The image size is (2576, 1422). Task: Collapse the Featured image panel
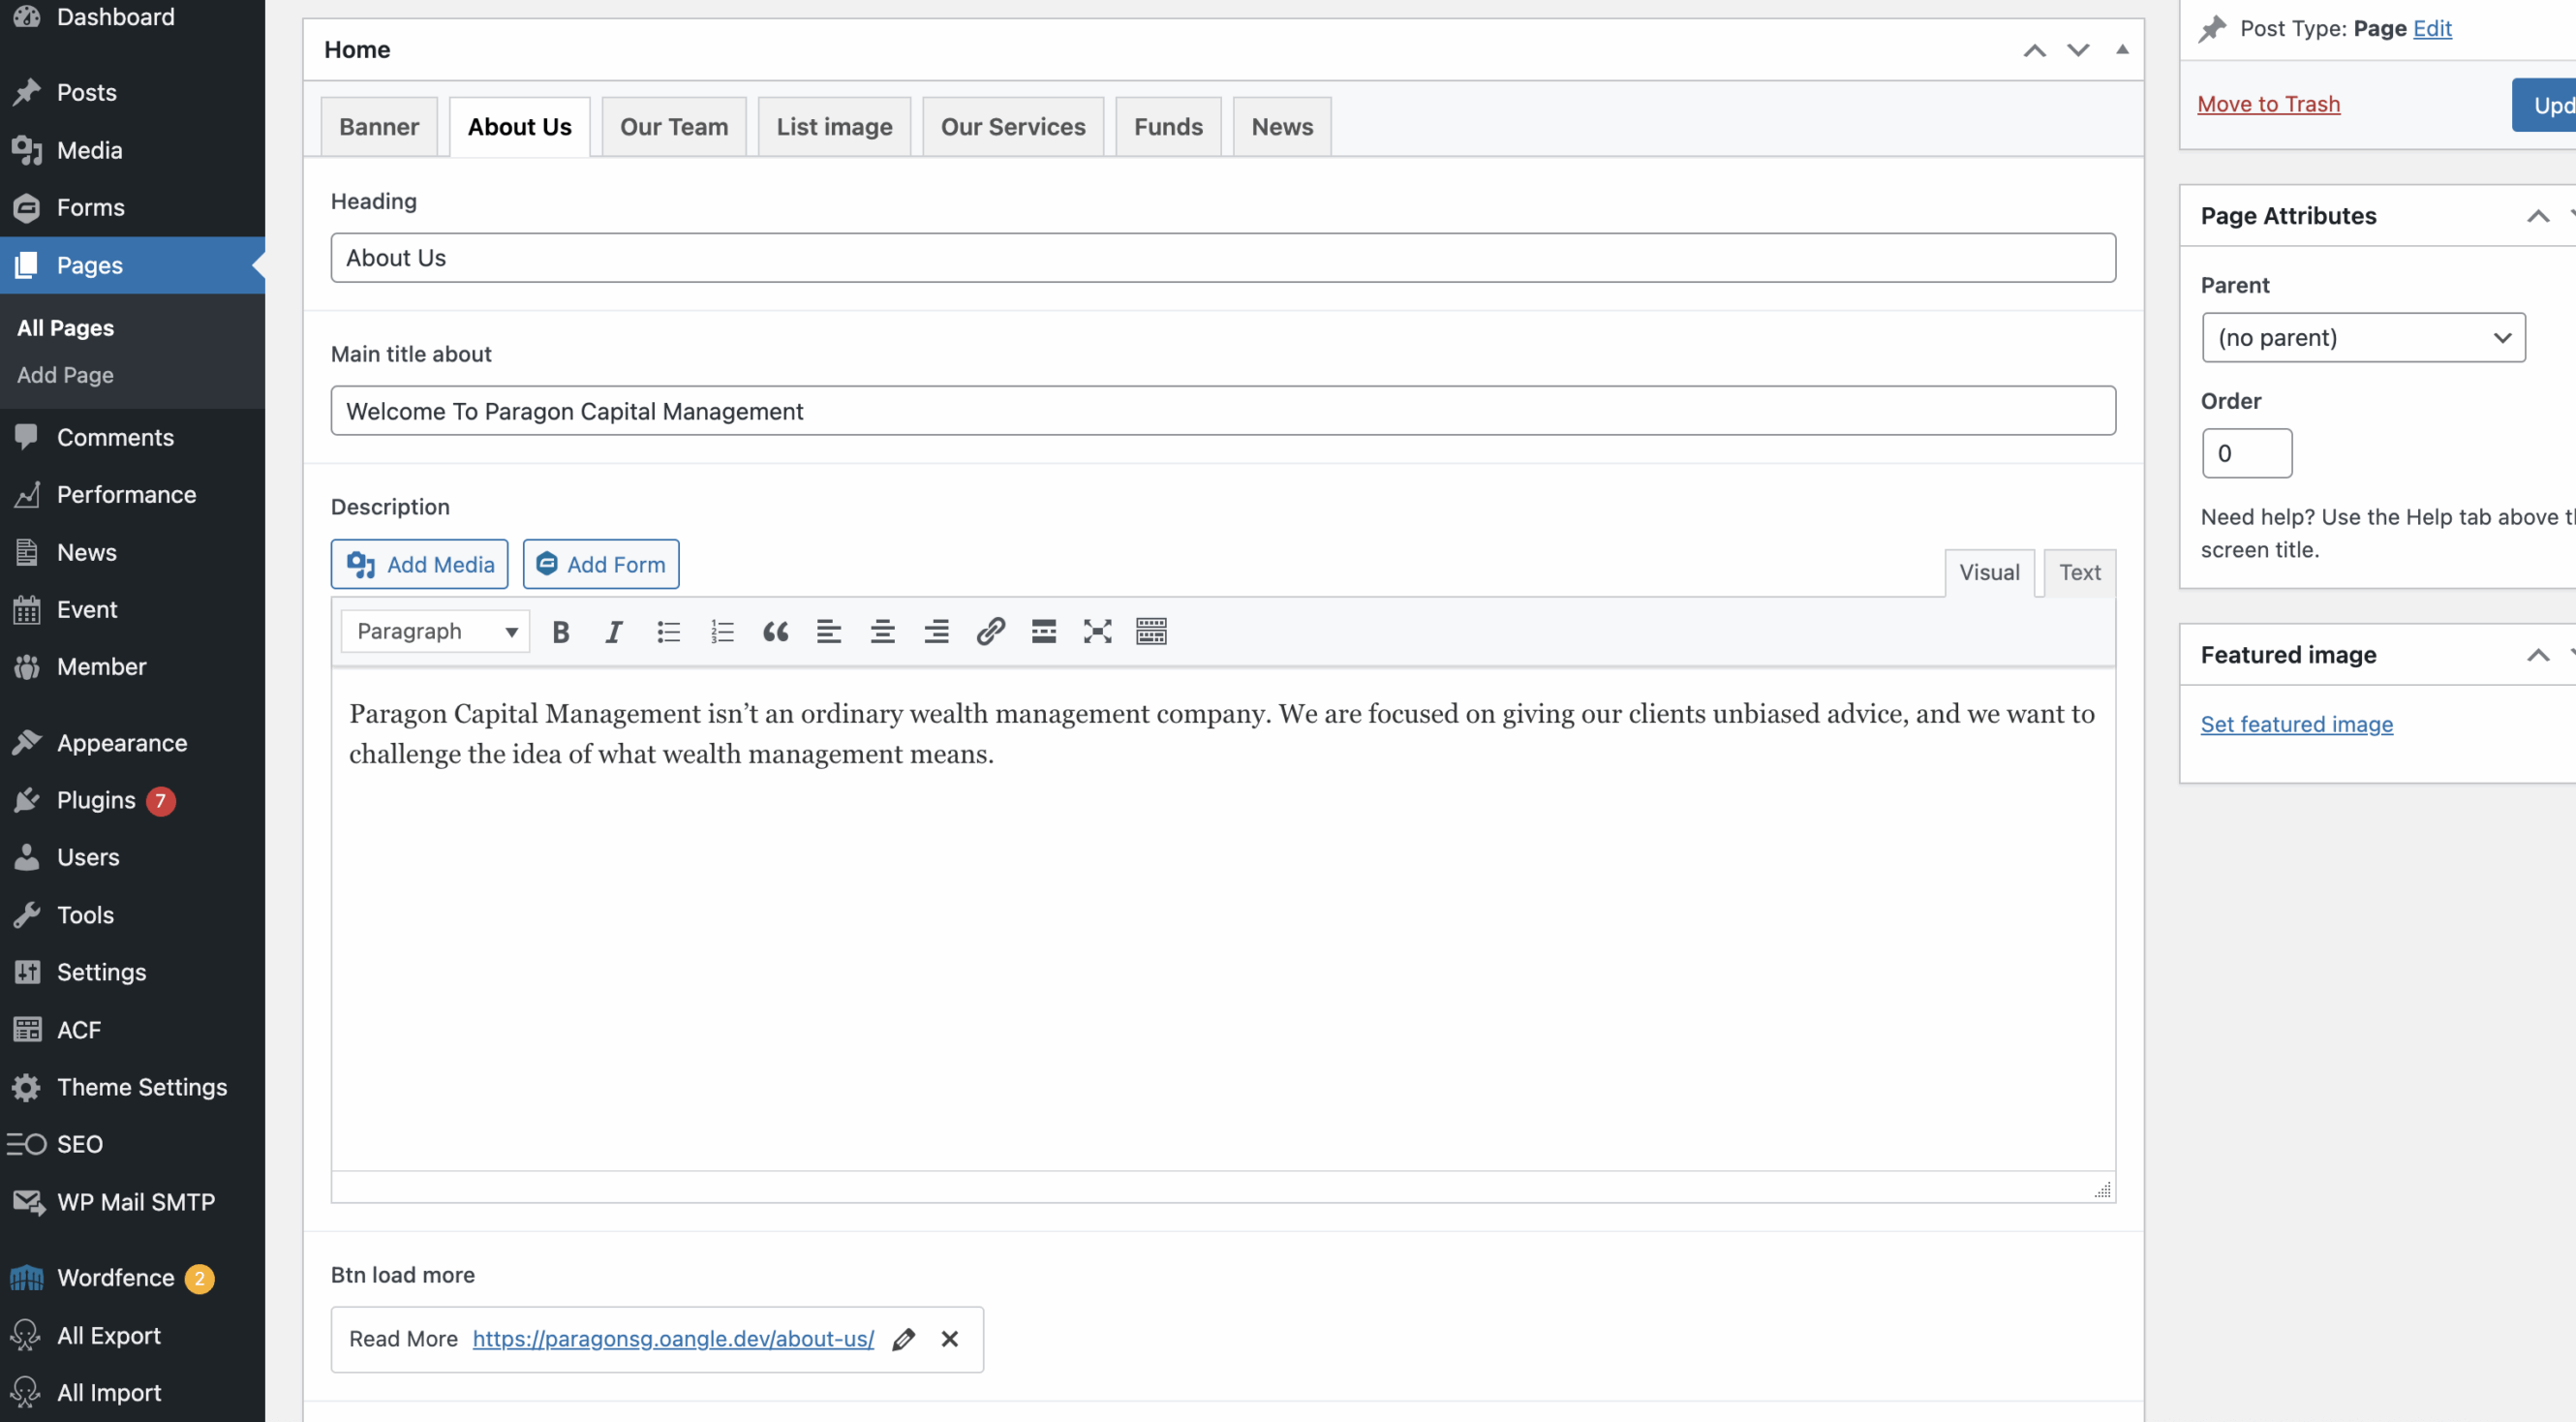[x=2537, y=655]
